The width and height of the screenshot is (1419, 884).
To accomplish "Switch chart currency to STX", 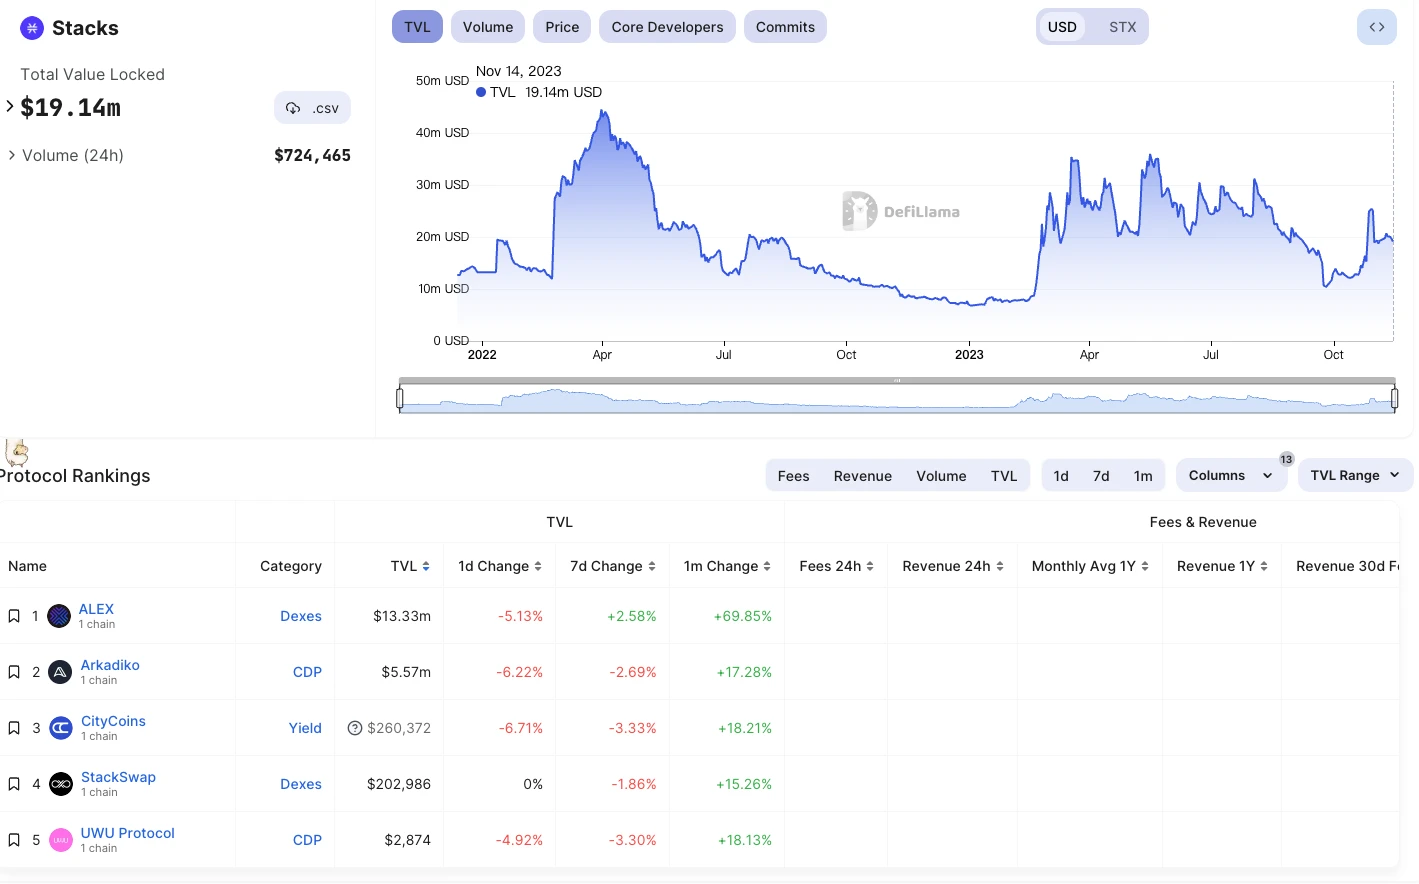I will click(x=1122, y=27).
